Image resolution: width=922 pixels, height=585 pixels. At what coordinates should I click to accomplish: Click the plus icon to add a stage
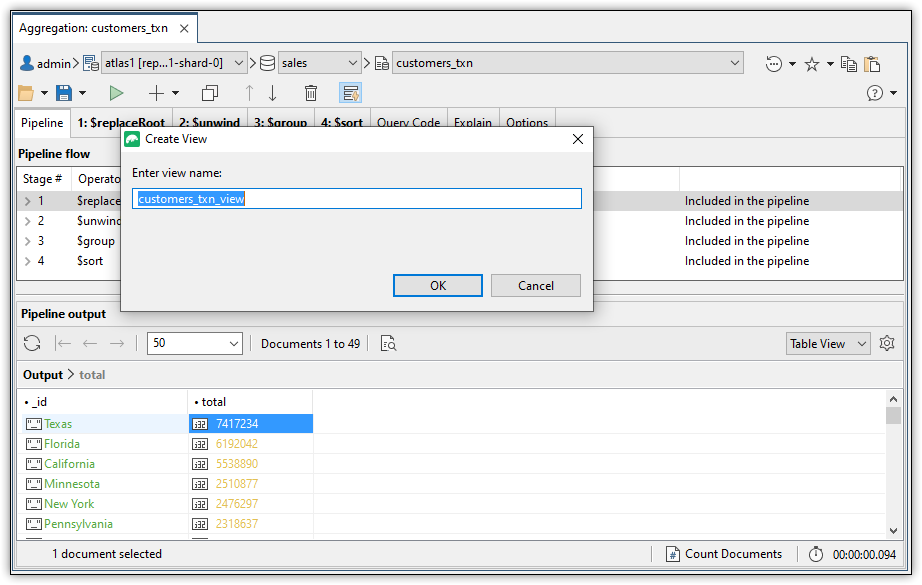(156, 93)
